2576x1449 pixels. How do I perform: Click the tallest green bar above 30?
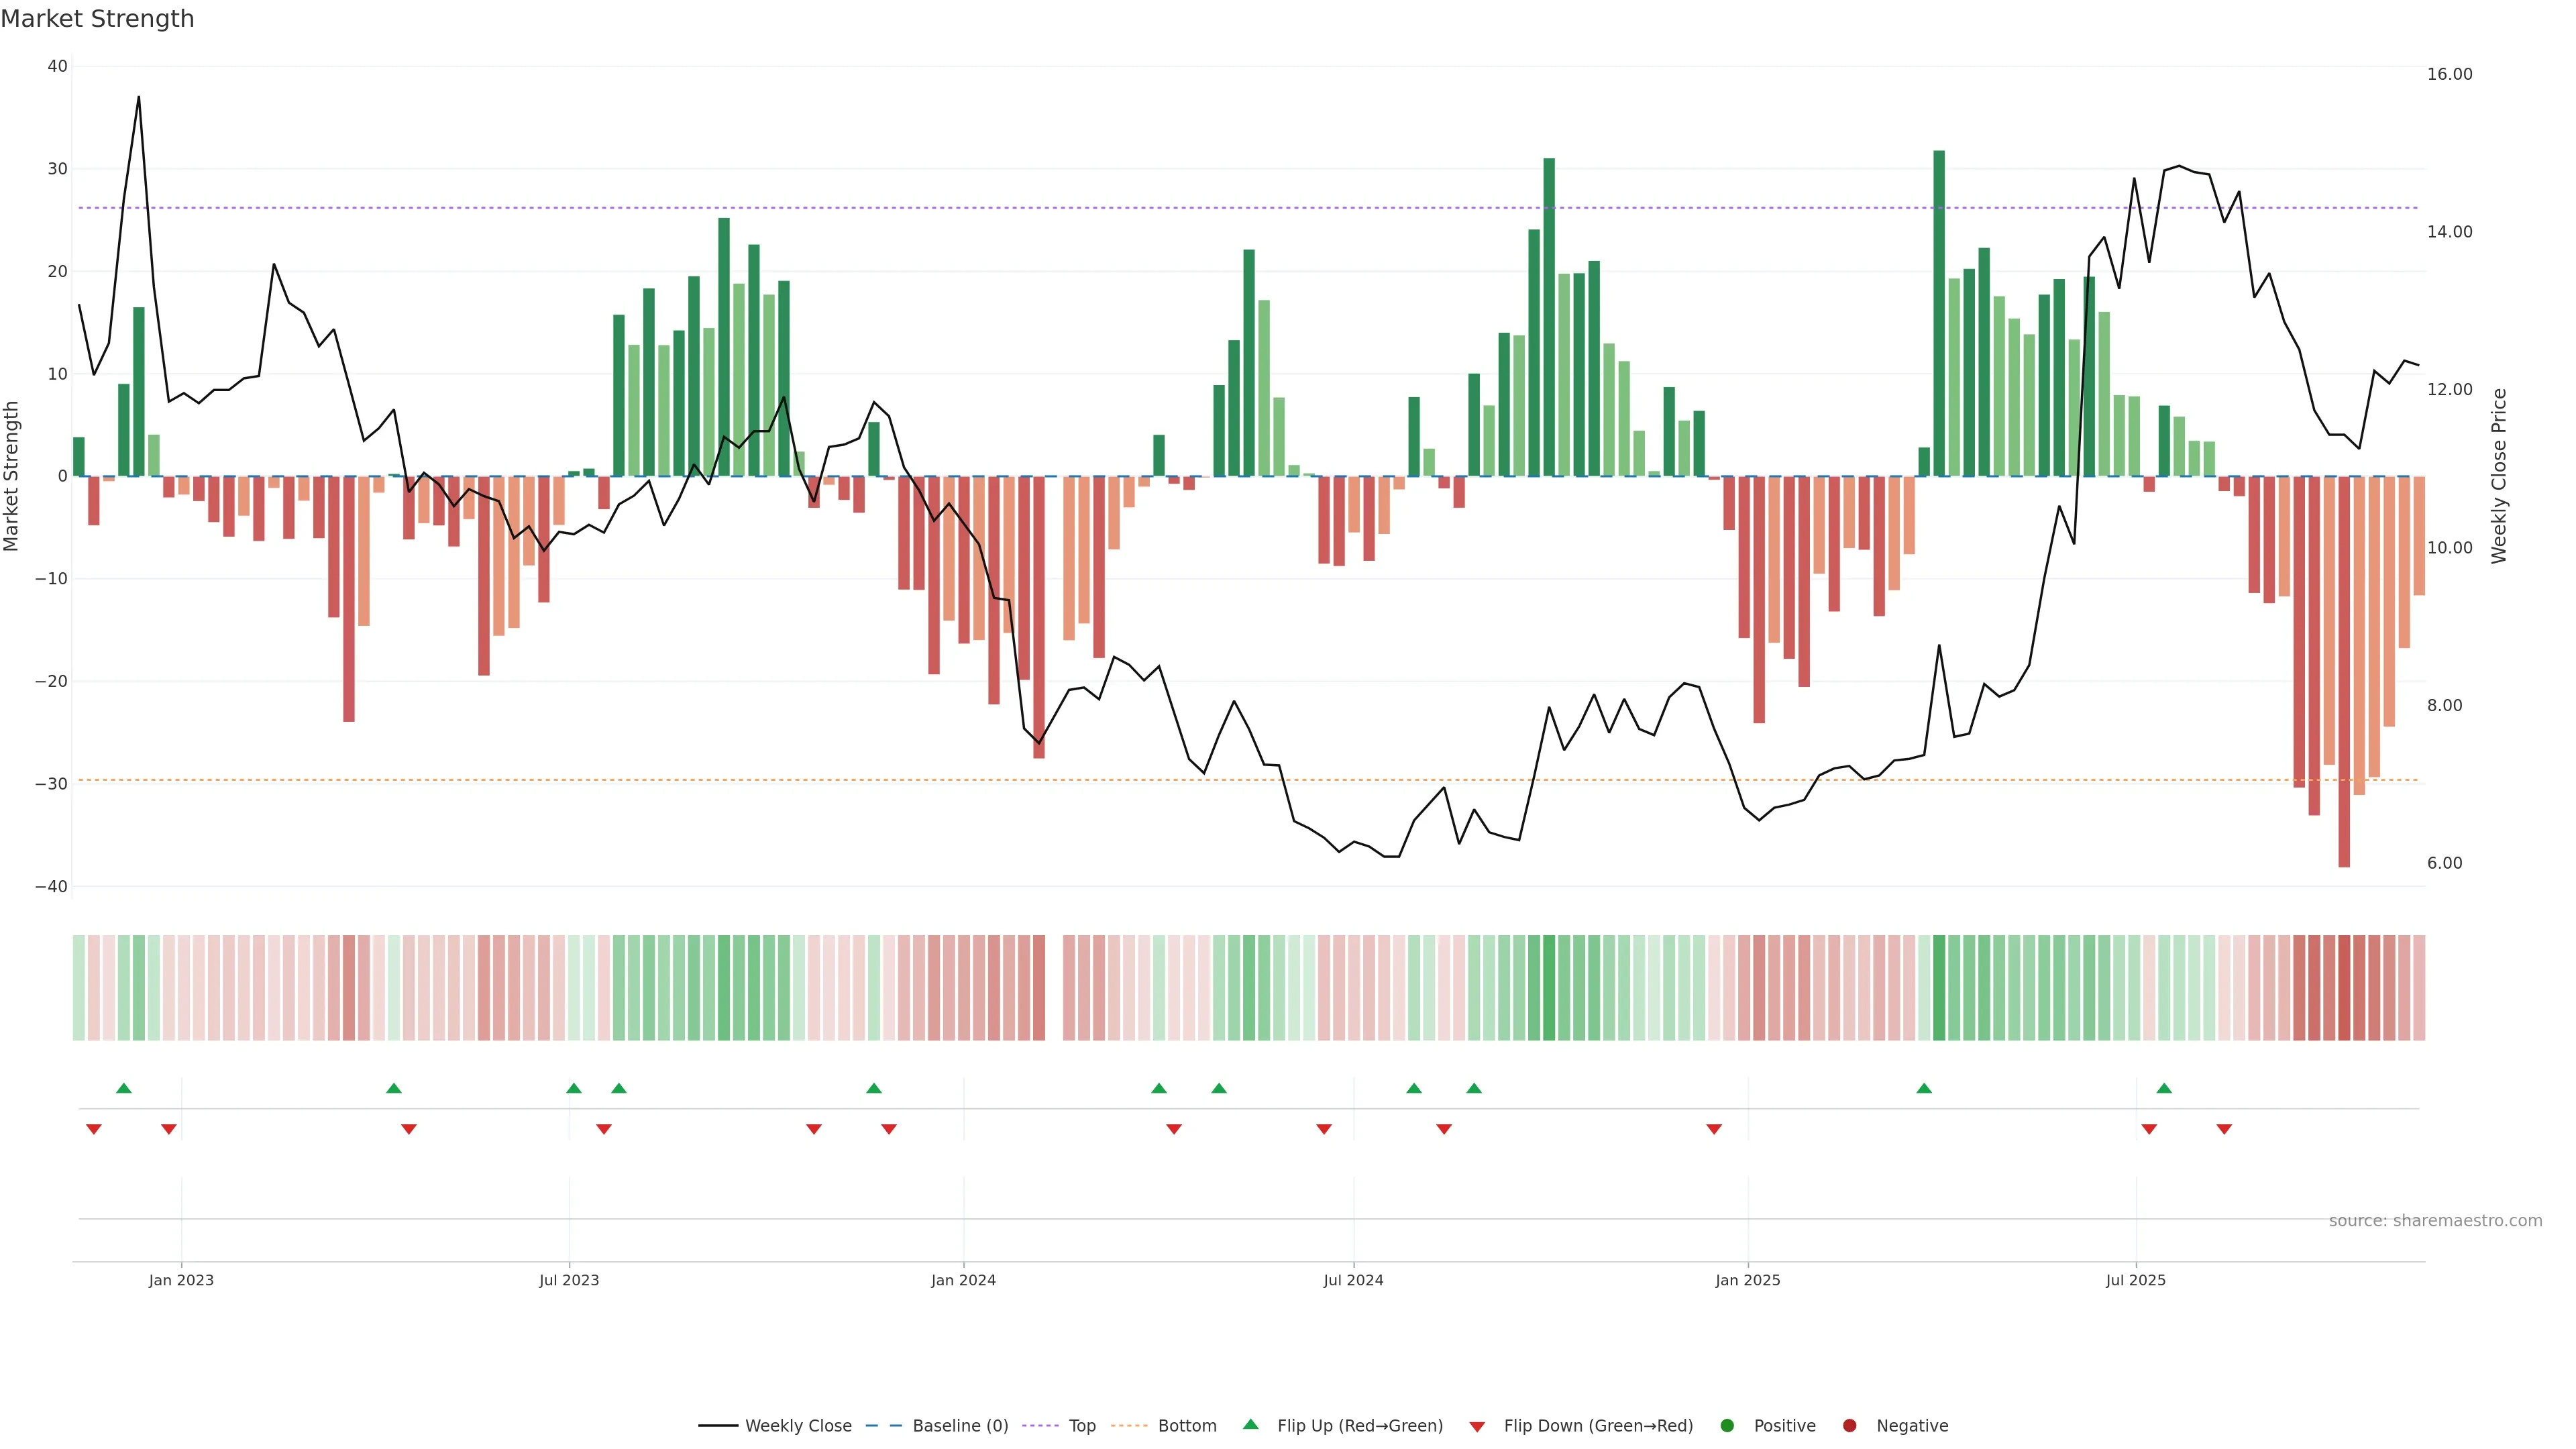coord(1939,310)
